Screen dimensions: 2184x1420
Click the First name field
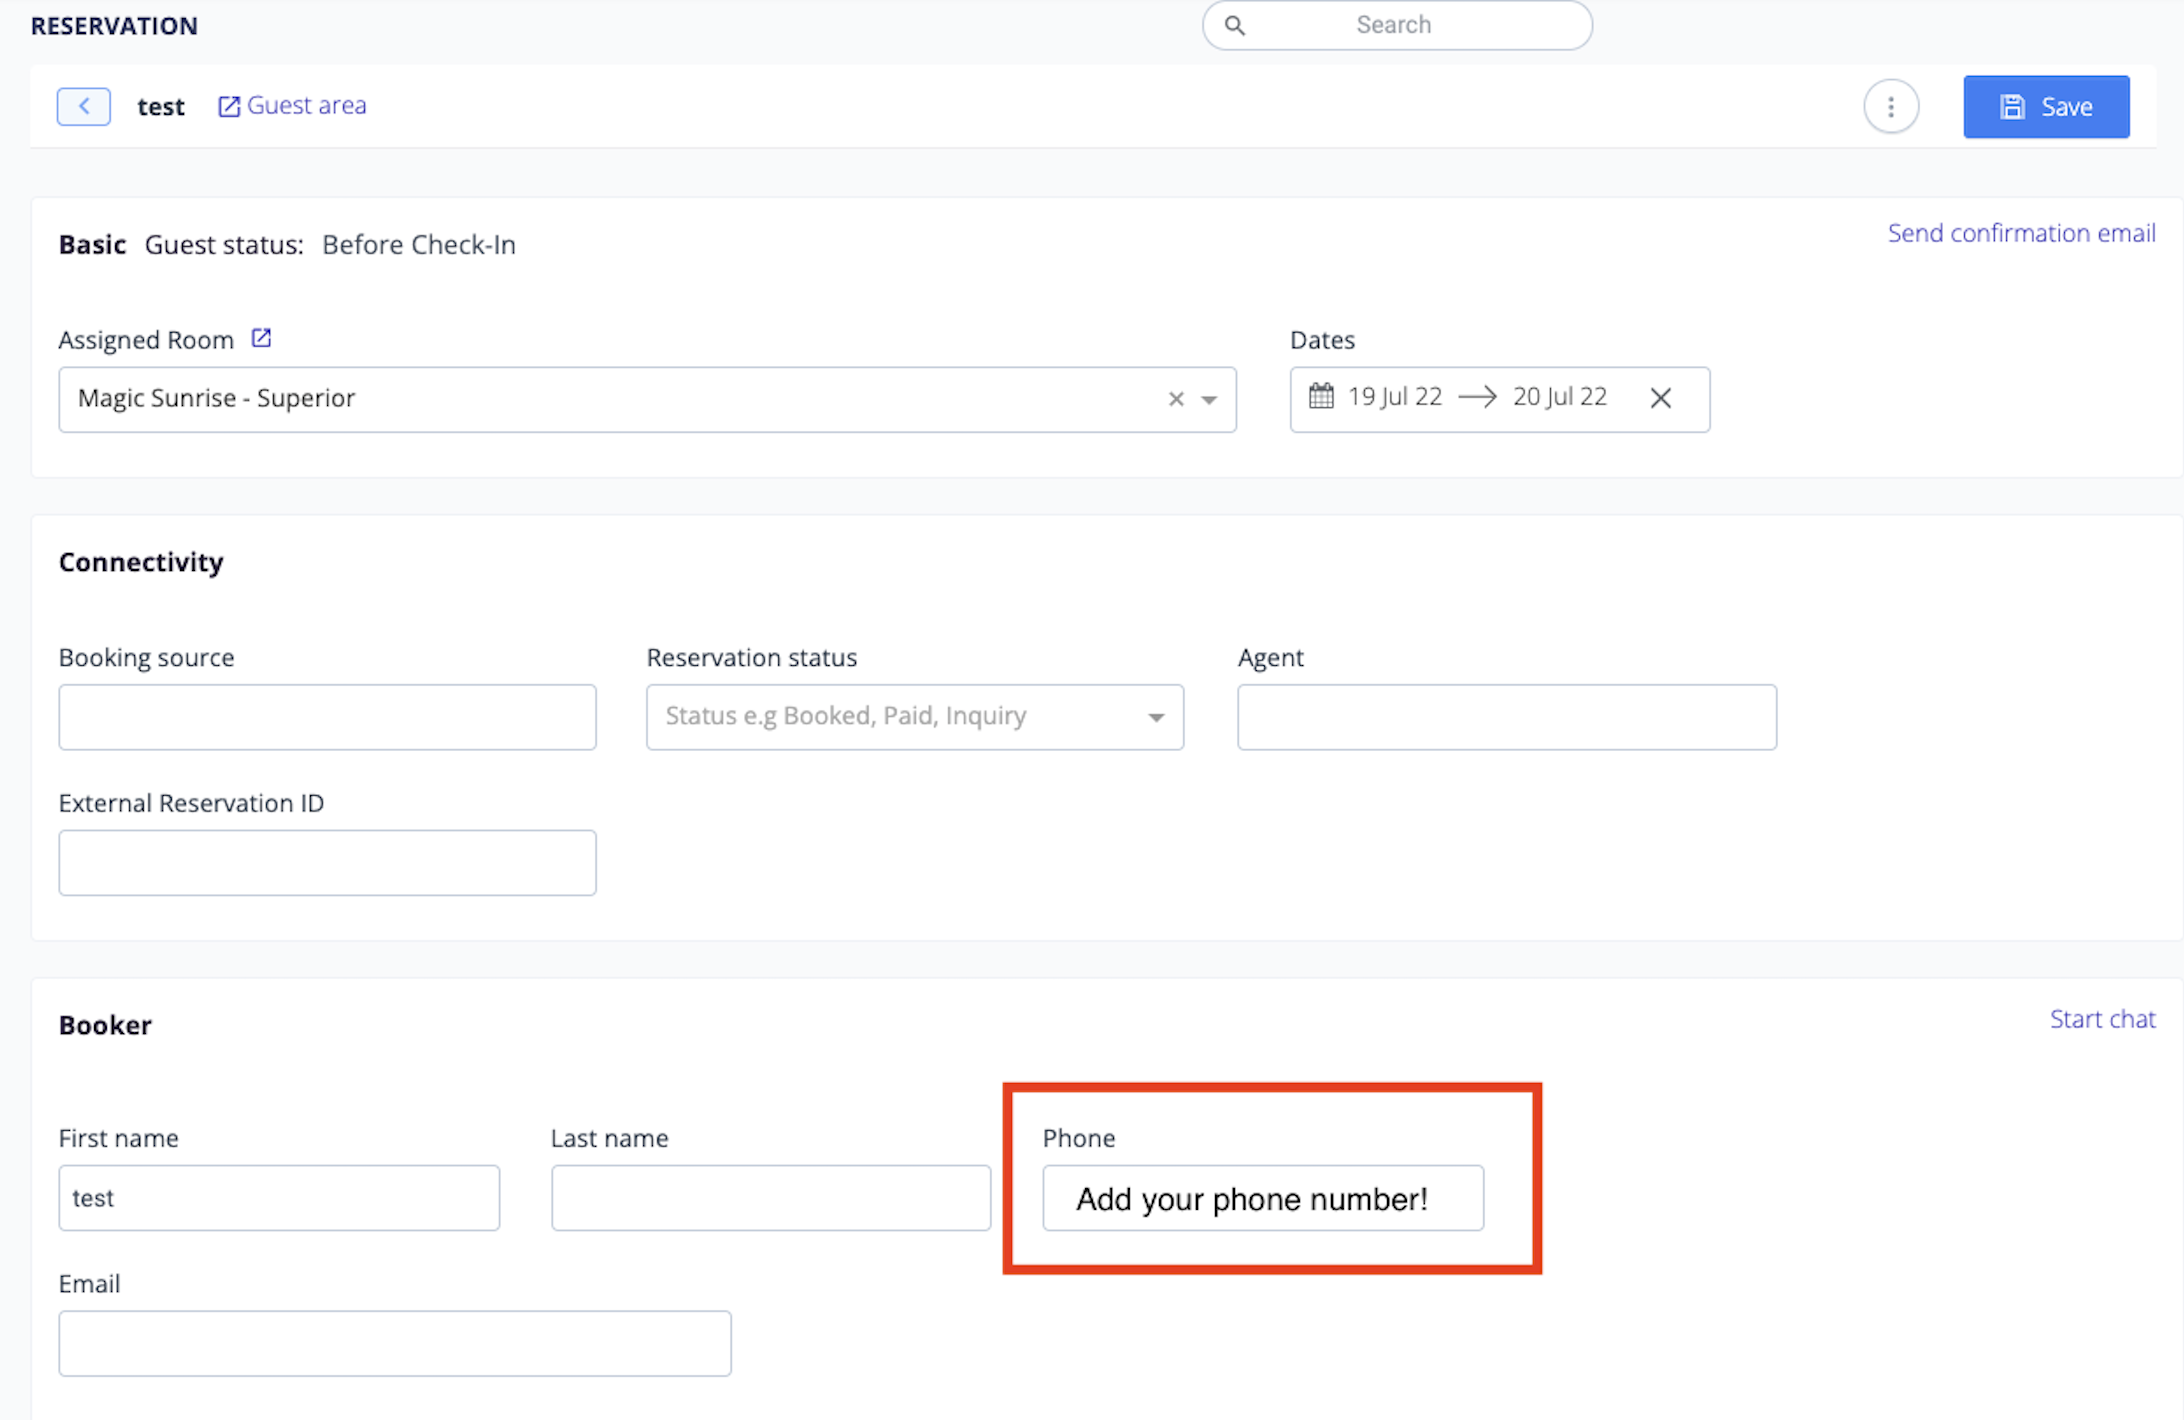click(x=279, y=1198)
